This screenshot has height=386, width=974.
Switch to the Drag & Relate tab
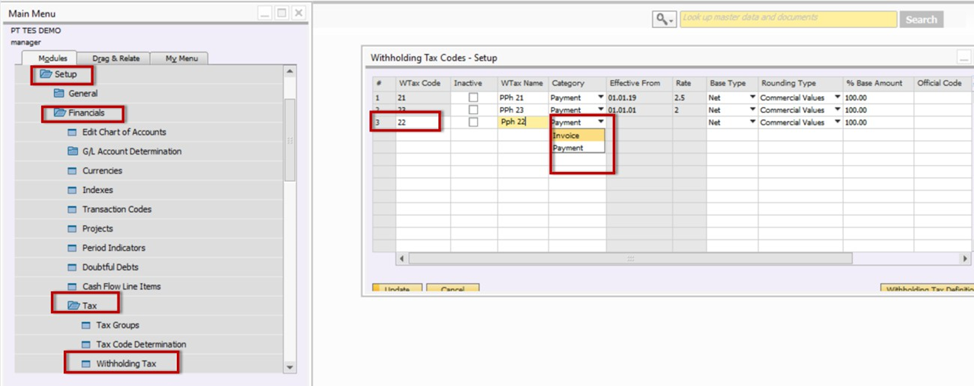click(x=116, y=58)
